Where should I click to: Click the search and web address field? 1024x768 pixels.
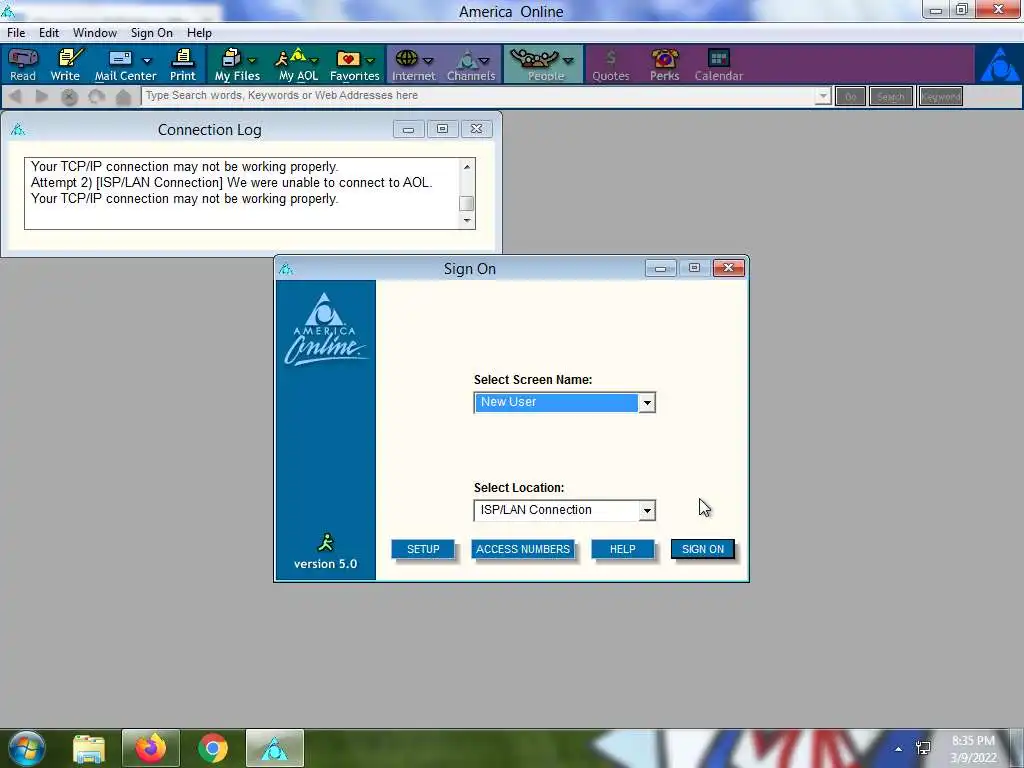(479, 96)
